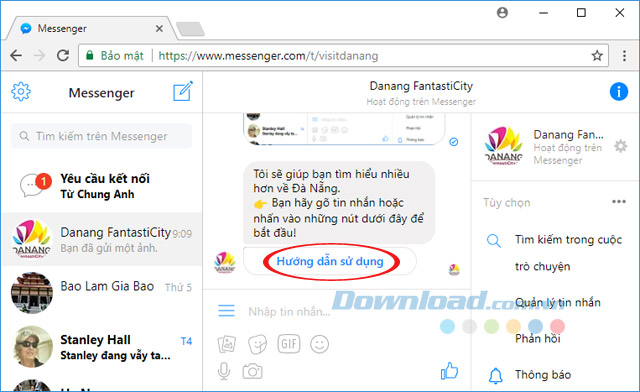Click the red unread badge on Yêu cầu kết nối
The image size is (640, 392).
pyautogui.click(x=44, y=181)
